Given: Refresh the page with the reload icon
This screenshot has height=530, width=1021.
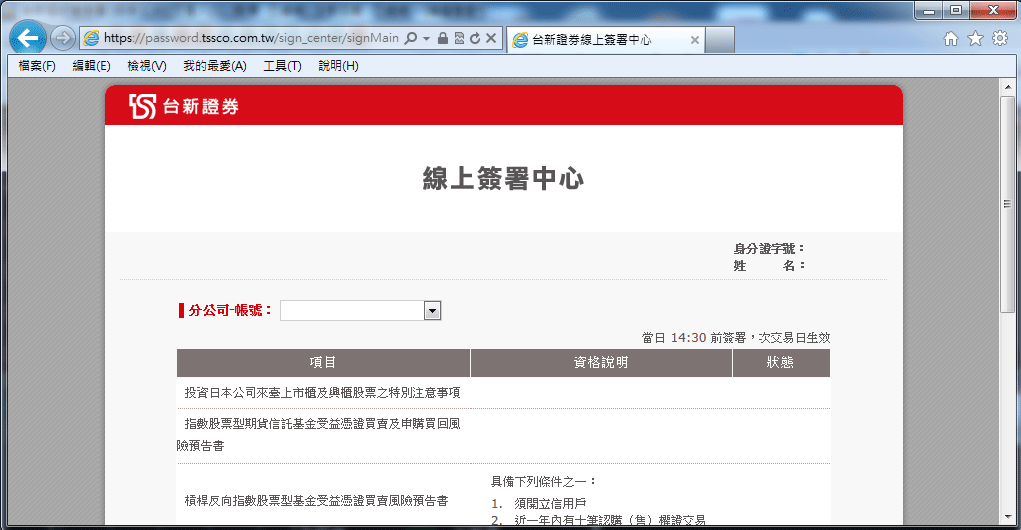Looking at the screenshot, I should coord(475,39).
